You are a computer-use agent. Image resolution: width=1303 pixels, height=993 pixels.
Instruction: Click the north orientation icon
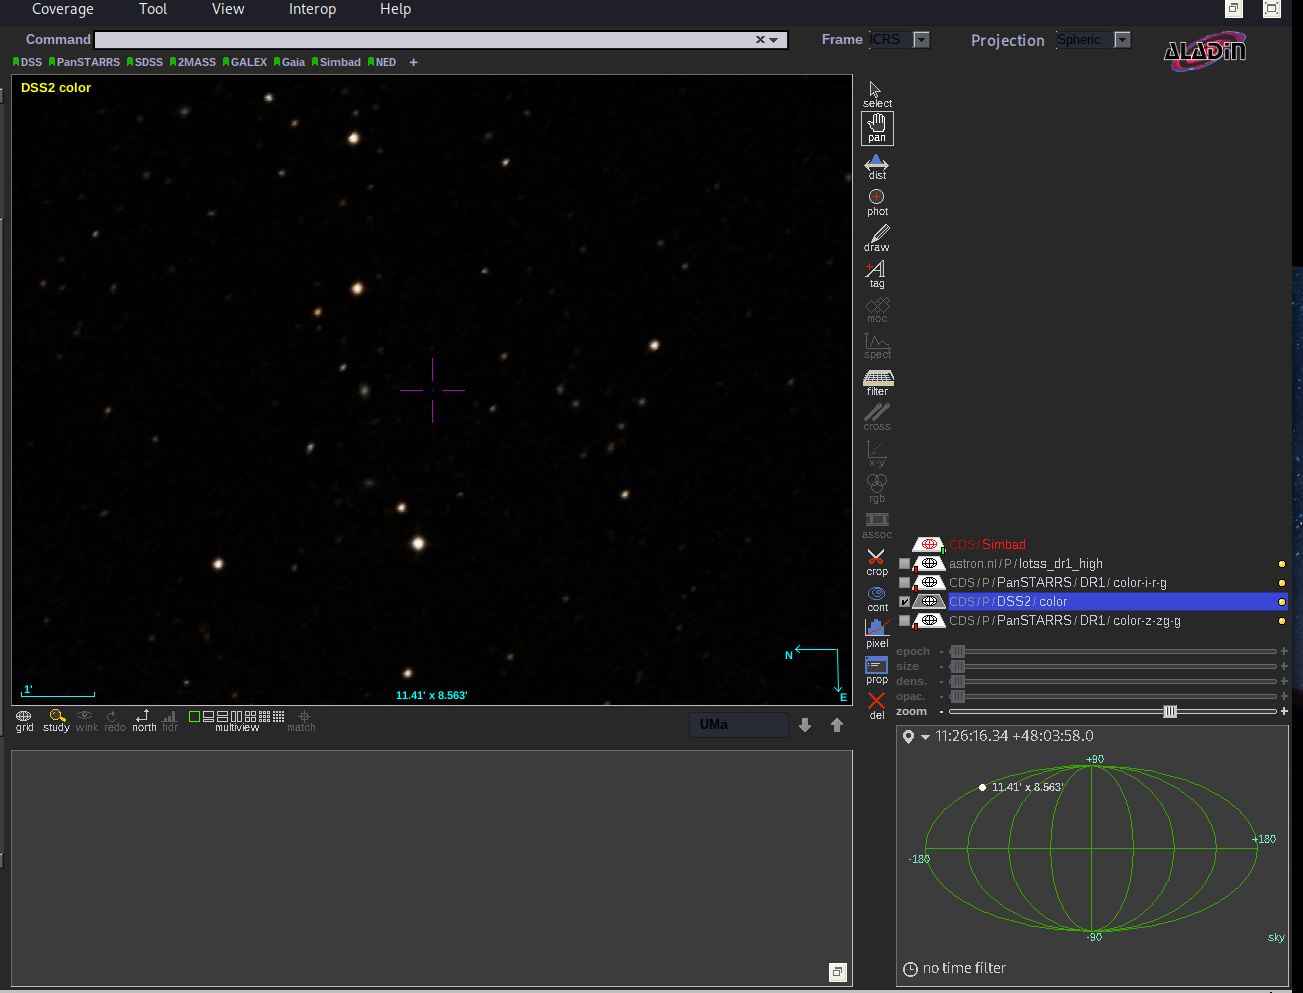point(144,720)
